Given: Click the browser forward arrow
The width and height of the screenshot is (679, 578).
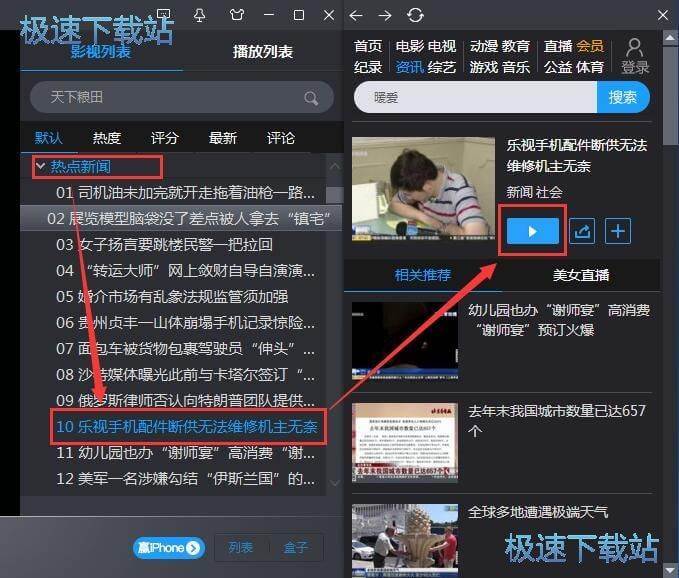Looking at the screenshot, I should point(385,15).
